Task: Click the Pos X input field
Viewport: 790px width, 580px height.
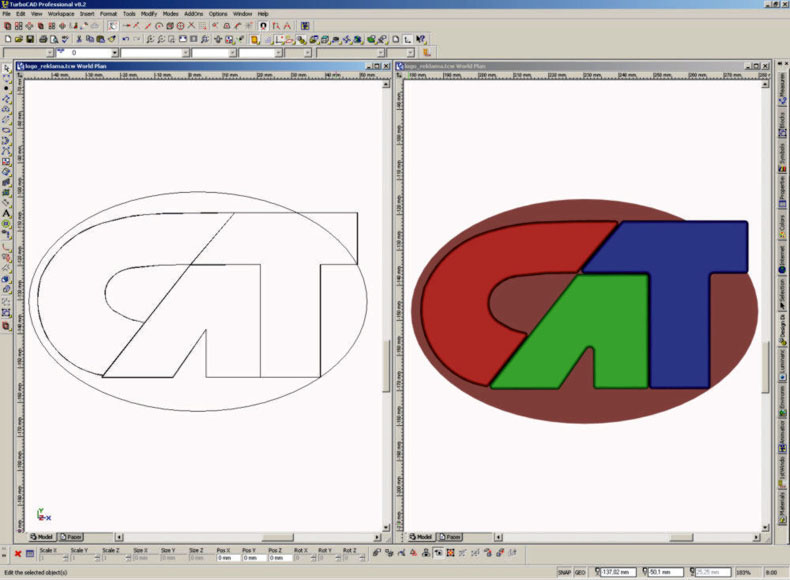Action: click(228, 558)
